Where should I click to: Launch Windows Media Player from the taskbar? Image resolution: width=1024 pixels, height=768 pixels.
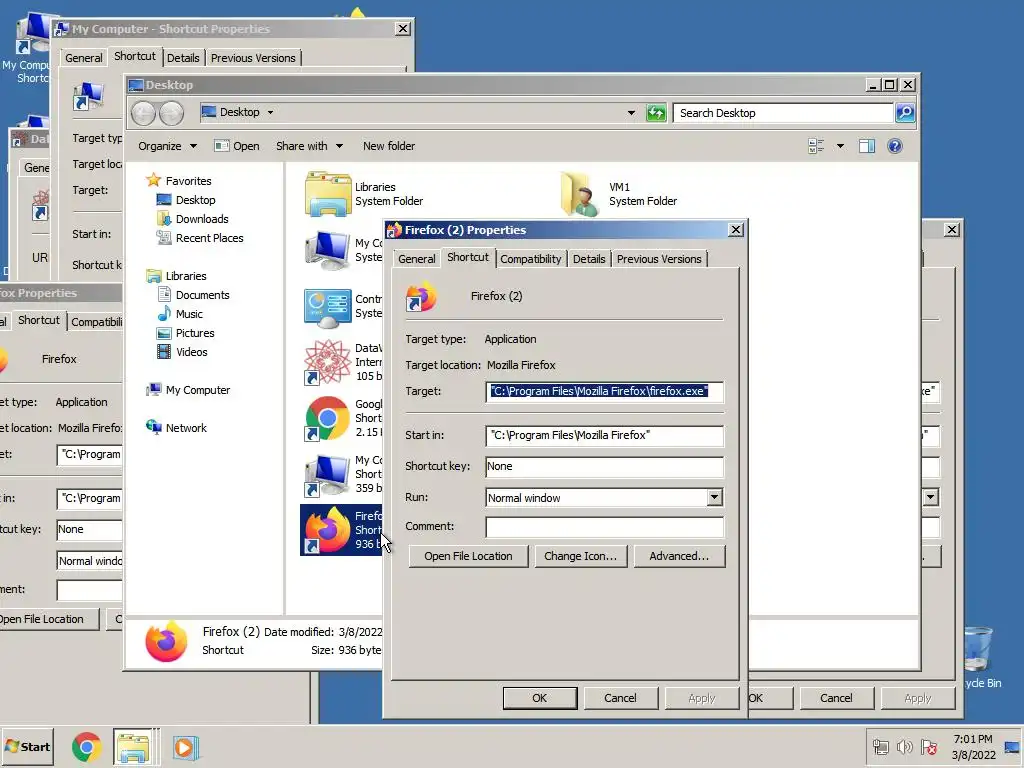(x=185, y=746)
